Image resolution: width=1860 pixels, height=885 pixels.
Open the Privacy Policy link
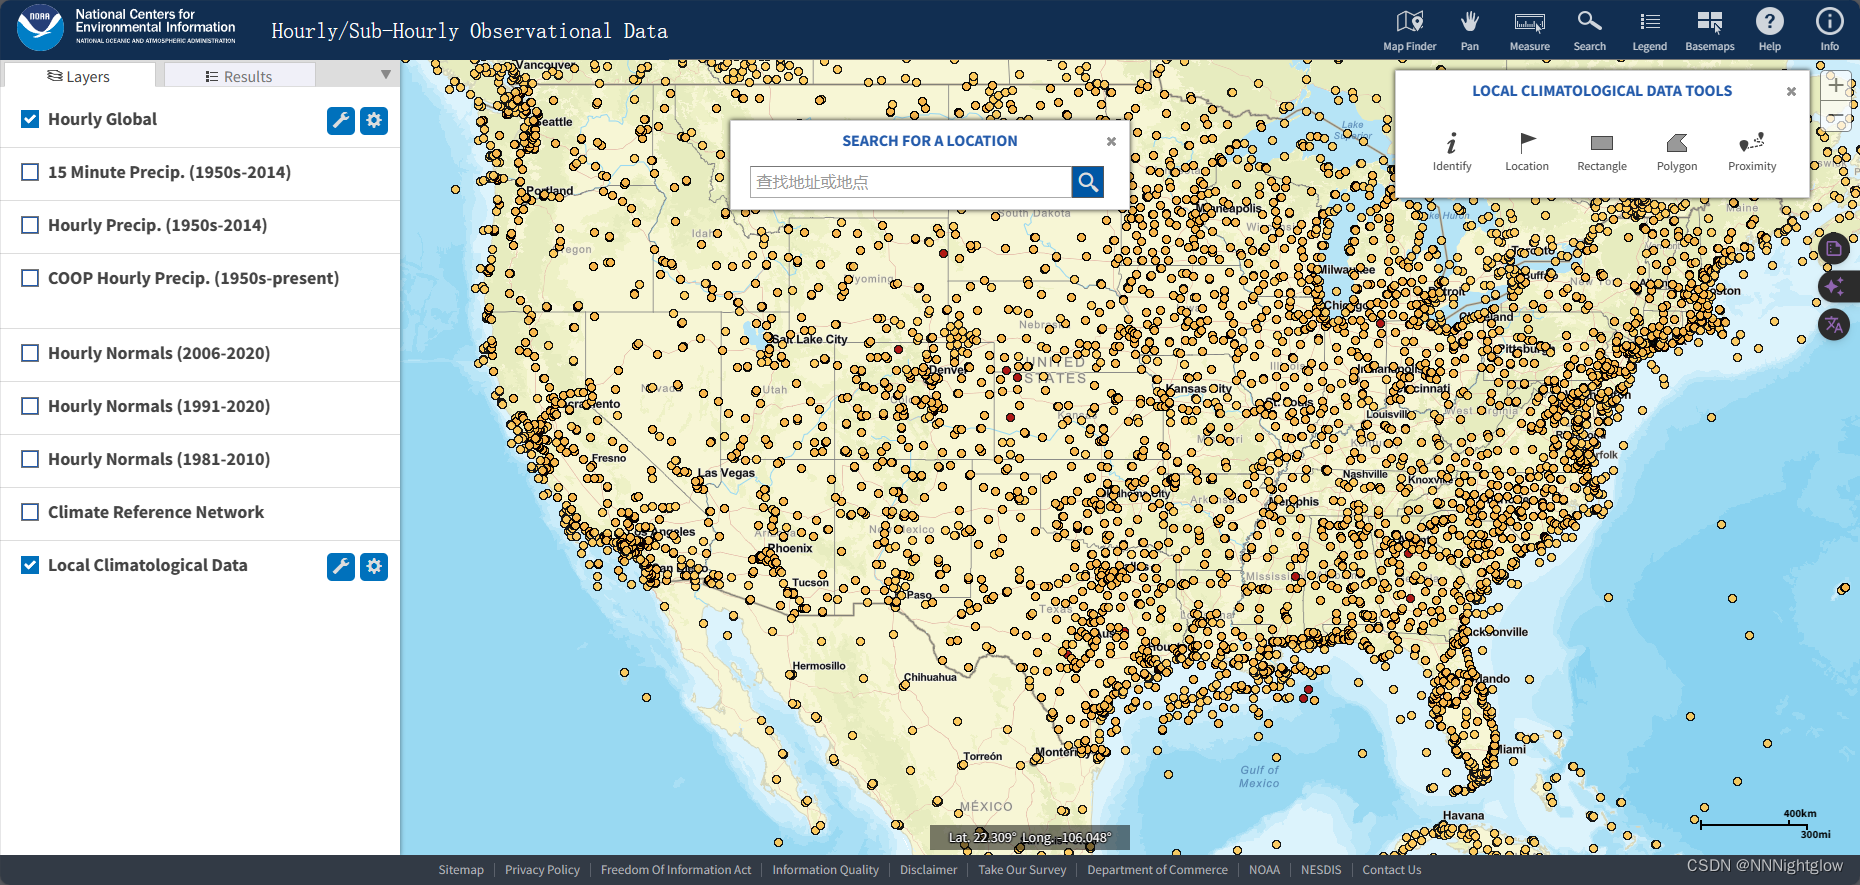click(542, 870)
